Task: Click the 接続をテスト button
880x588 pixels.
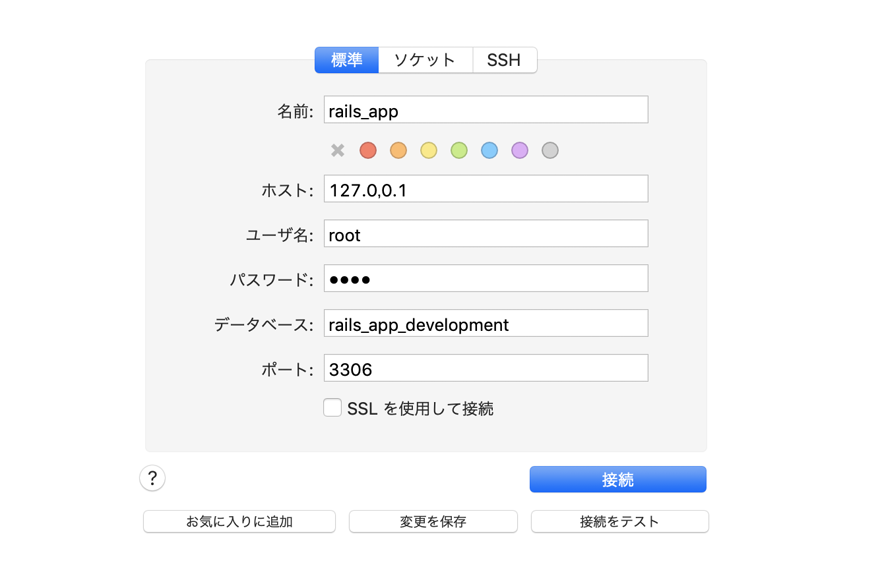Action: [619, 521]
